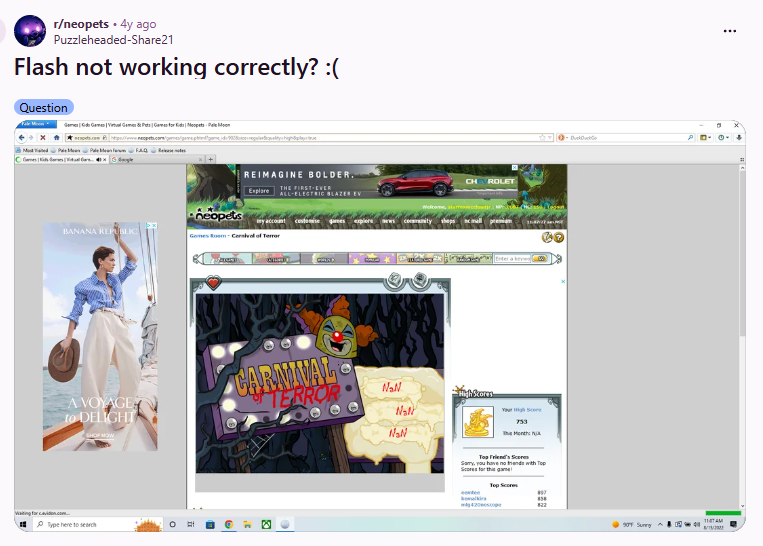
Task: Open the Release notes bookmark
Action: (x=168, y=150)
